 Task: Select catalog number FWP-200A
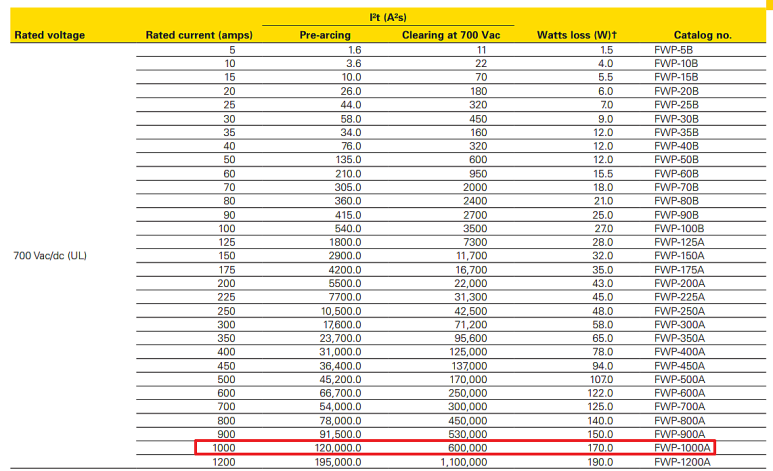coord(679,284)
